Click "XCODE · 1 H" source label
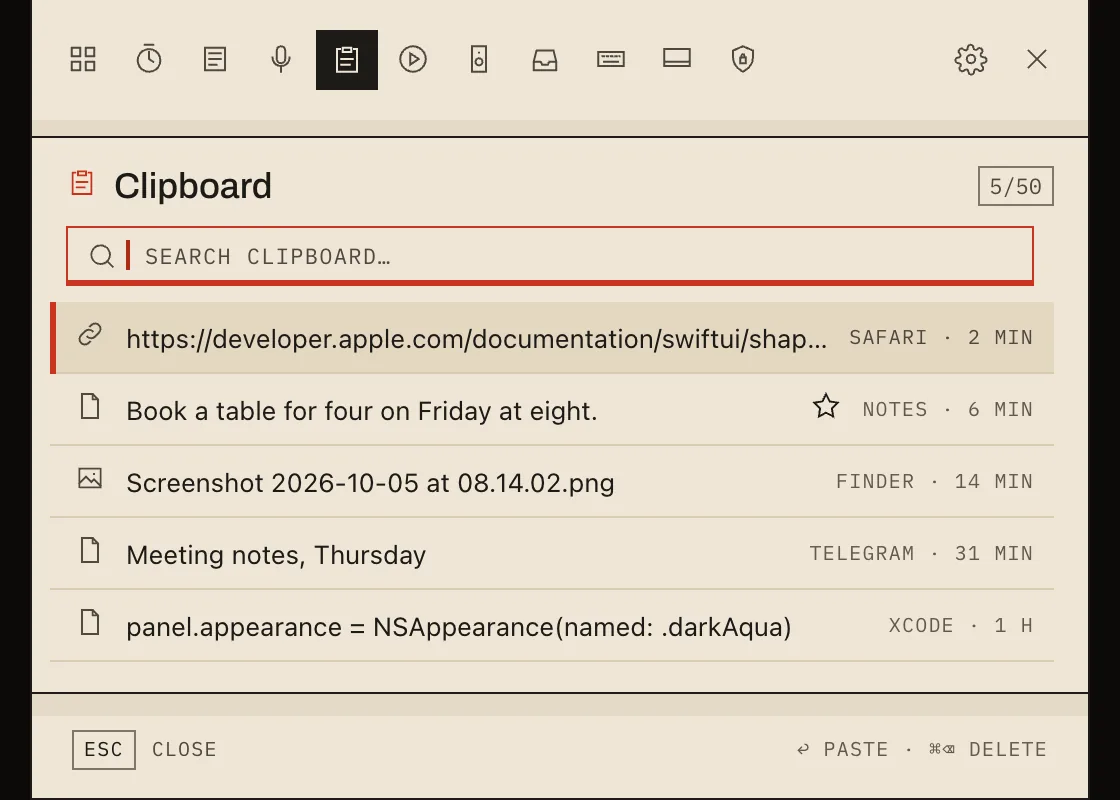 coord(961,626)
